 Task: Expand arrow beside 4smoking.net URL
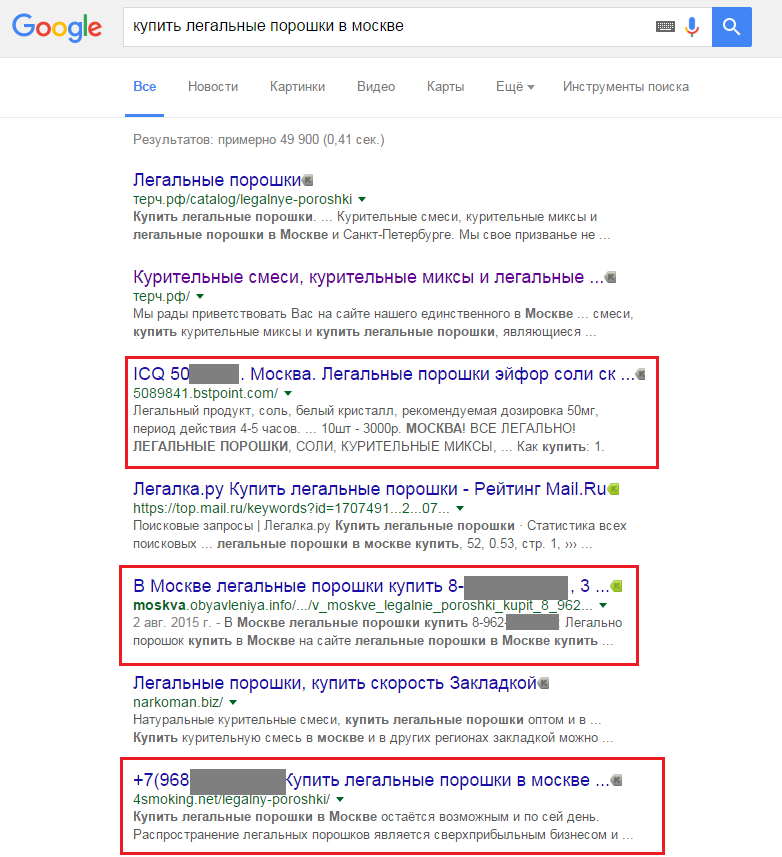pos(340,799)
